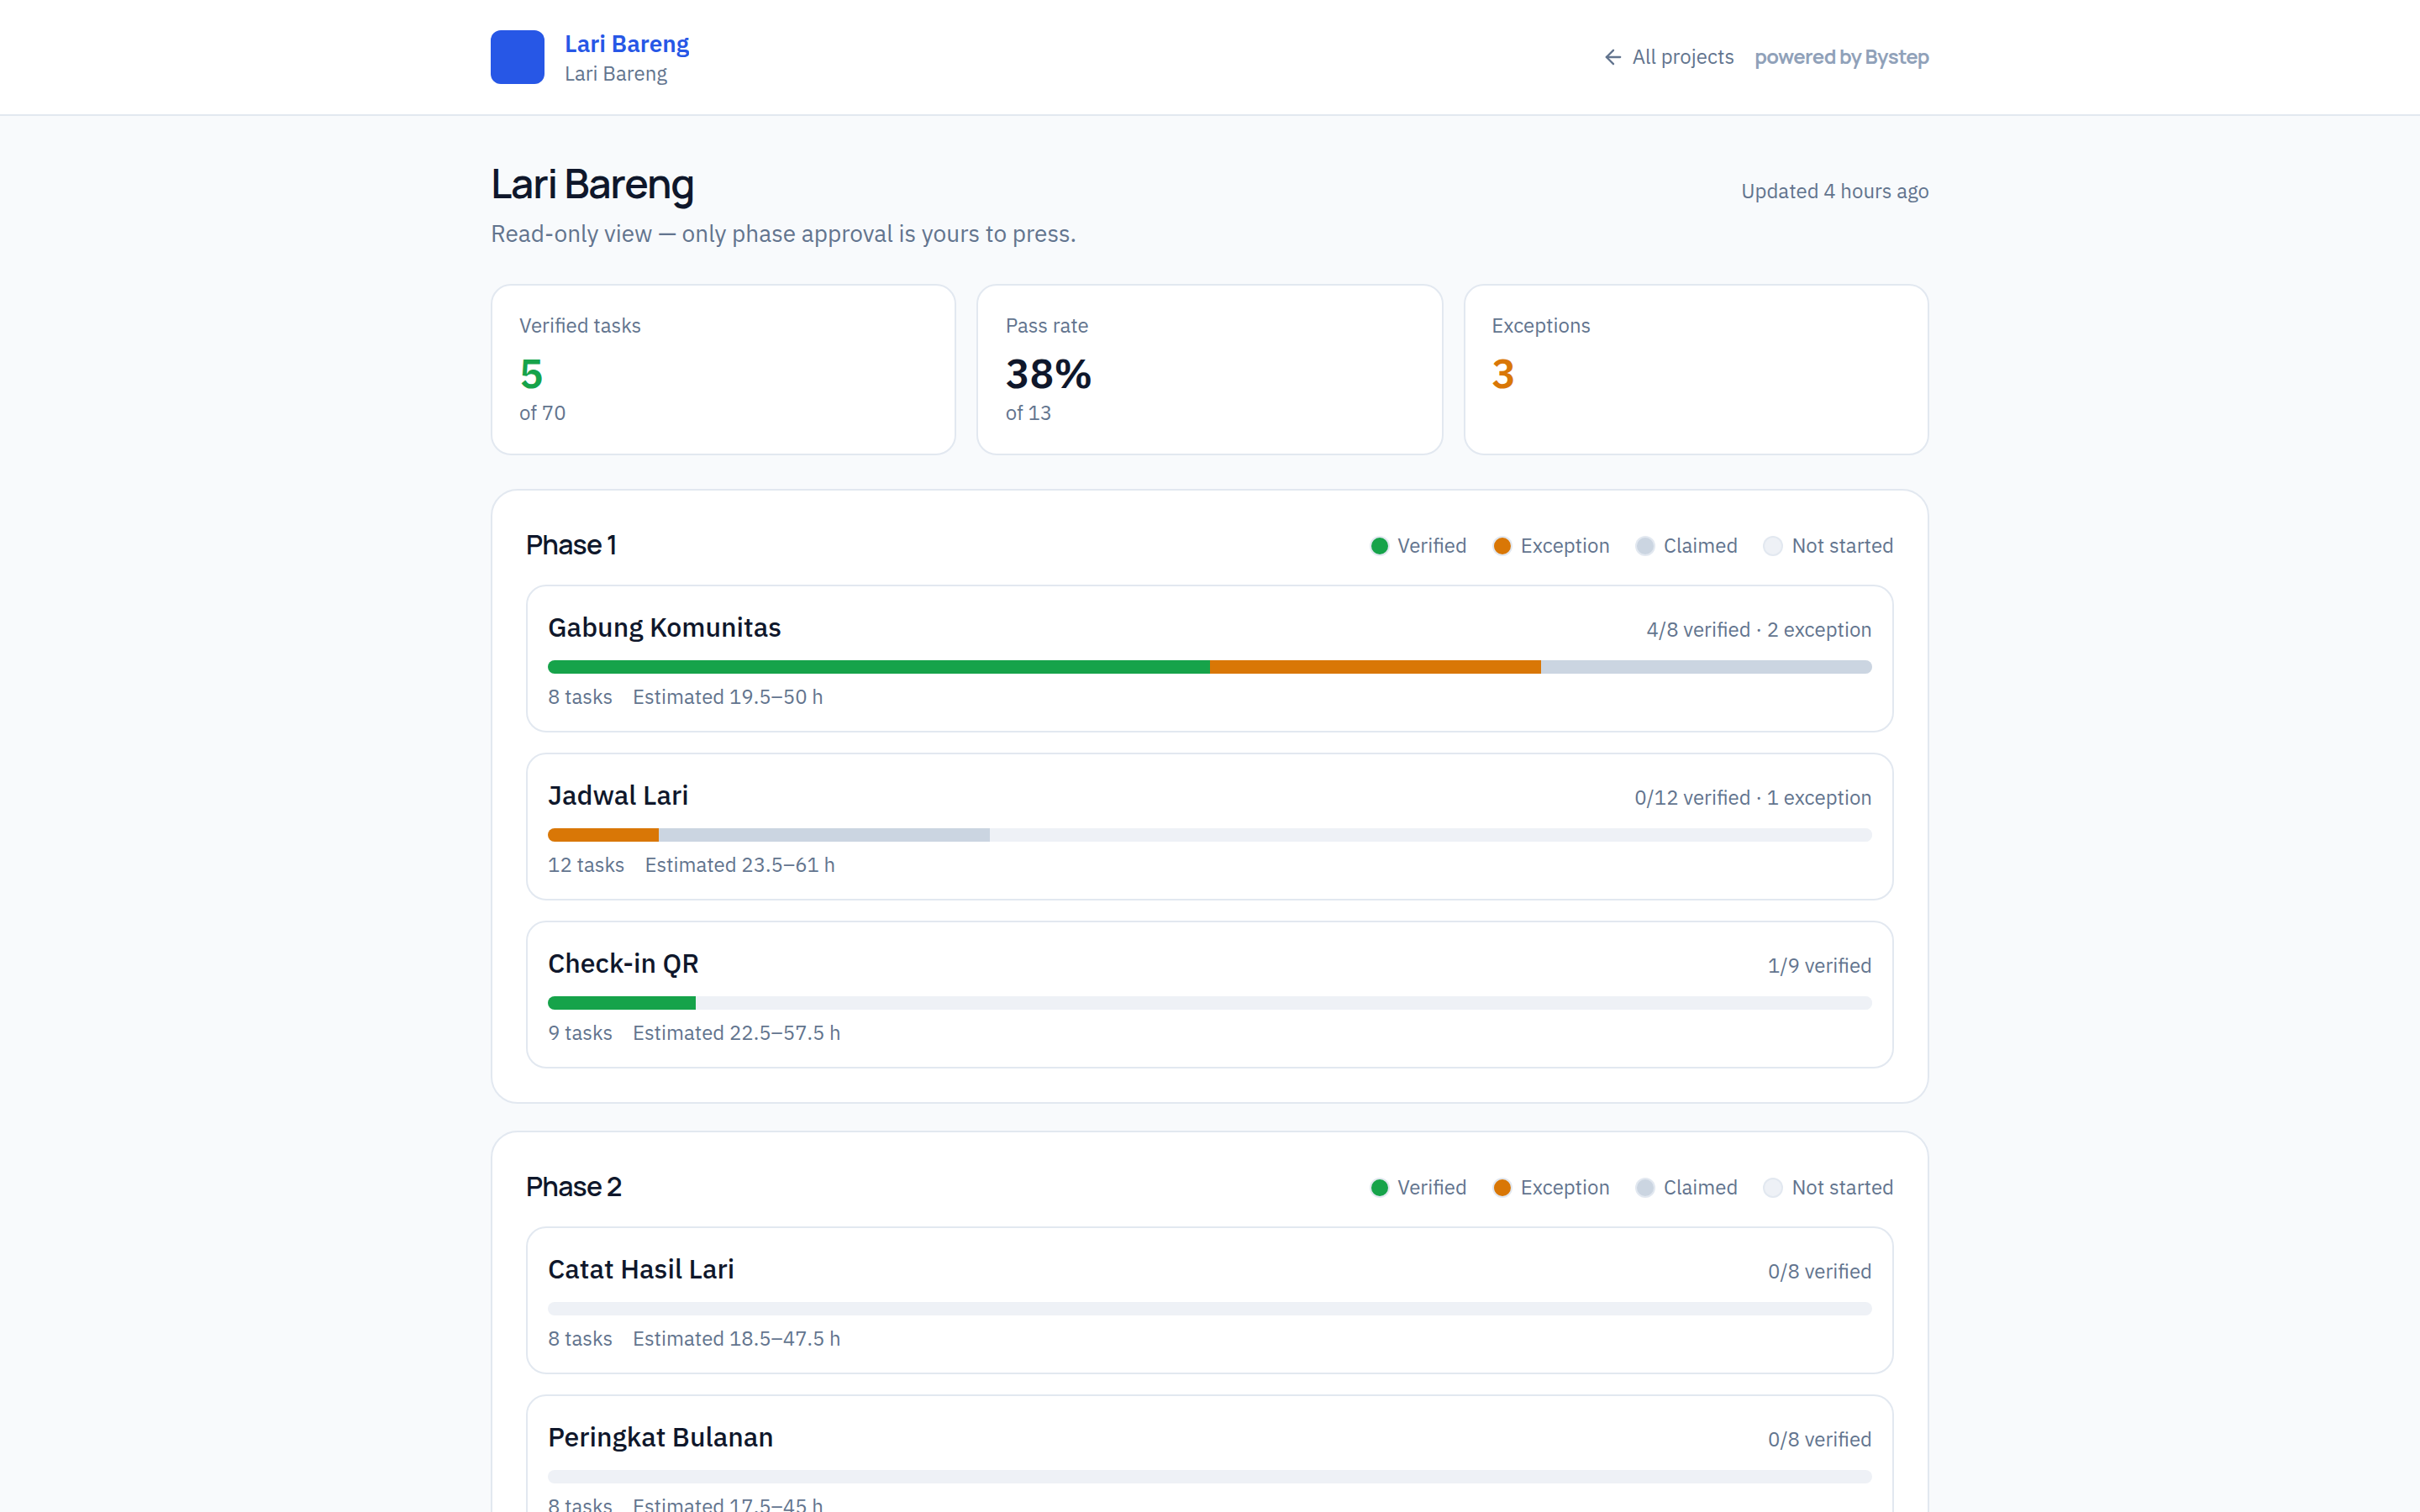Screen dimensions: 2420x1512
Task: Click "Estimated 18.5–47.5 h" text
Action: [737, 1339]
